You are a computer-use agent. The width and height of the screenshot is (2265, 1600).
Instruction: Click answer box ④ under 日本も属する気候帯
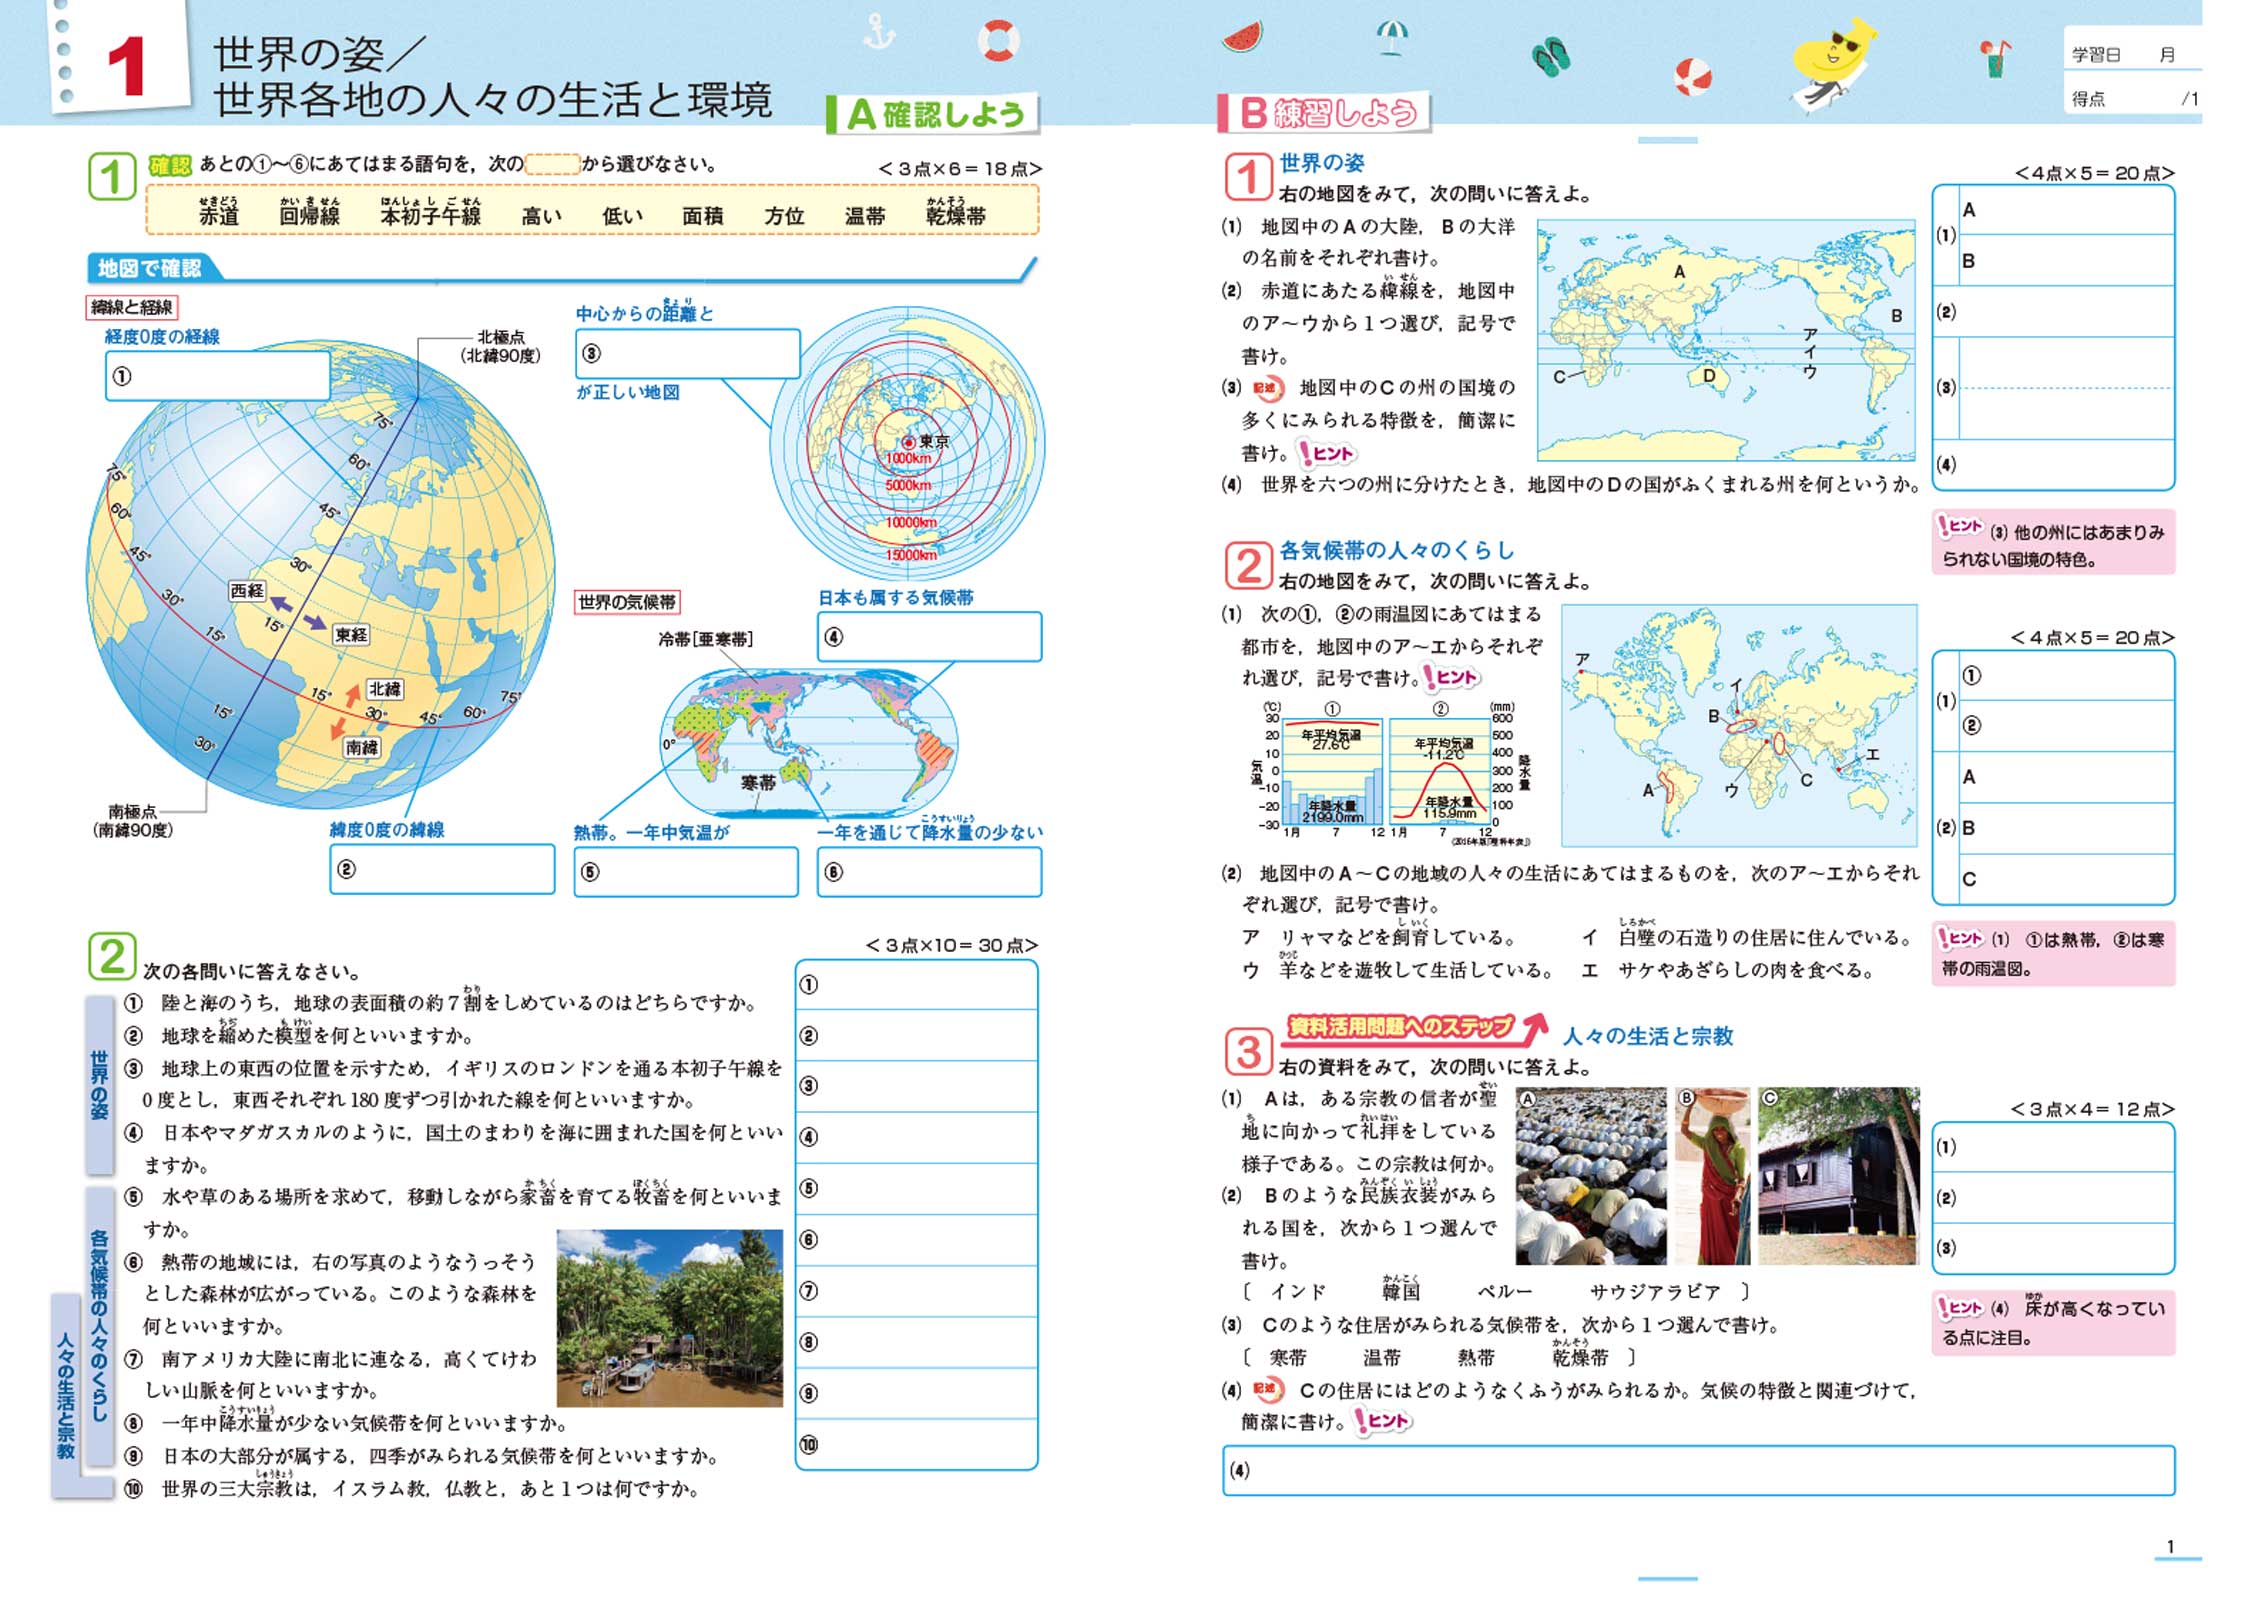(x=929, y=636)
